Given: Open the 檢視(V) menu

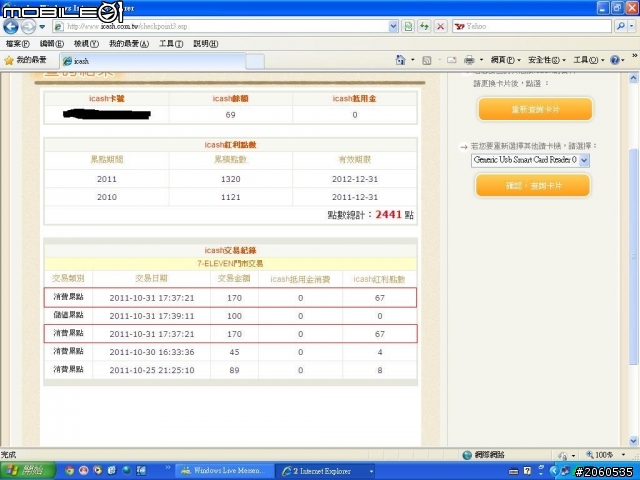Looking at the screenshot, I should (86, 44).
